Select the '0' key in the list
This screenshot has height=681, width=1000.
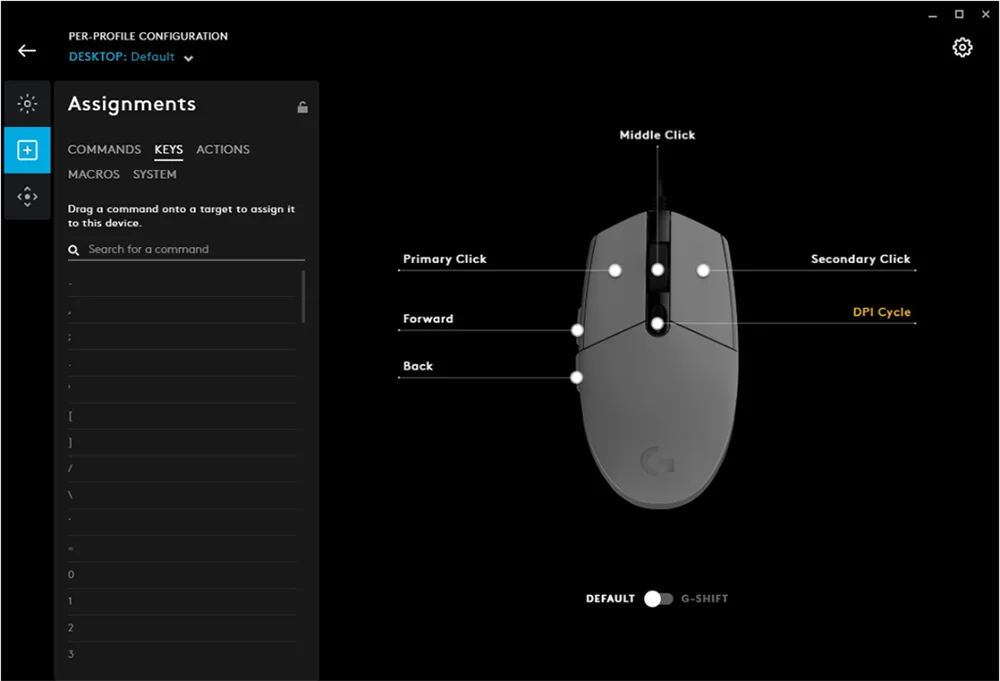pos(182,575)
